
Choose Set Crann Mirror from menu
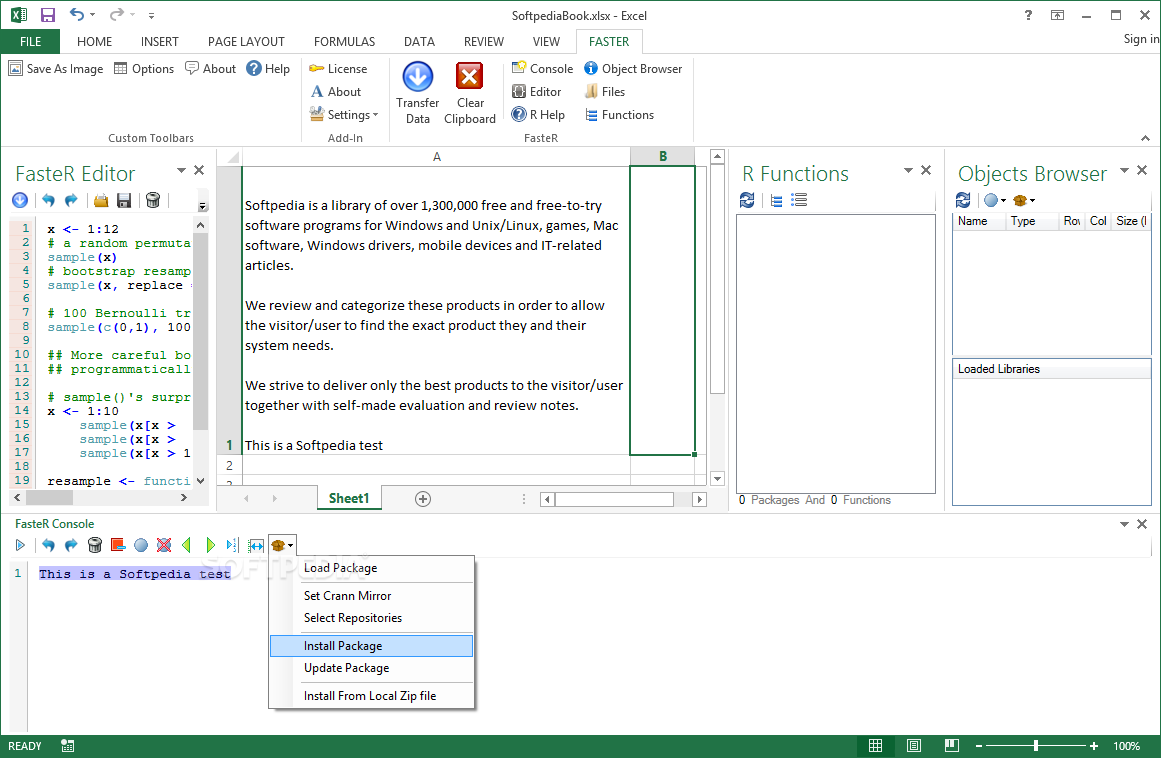[x=371, y=595]
